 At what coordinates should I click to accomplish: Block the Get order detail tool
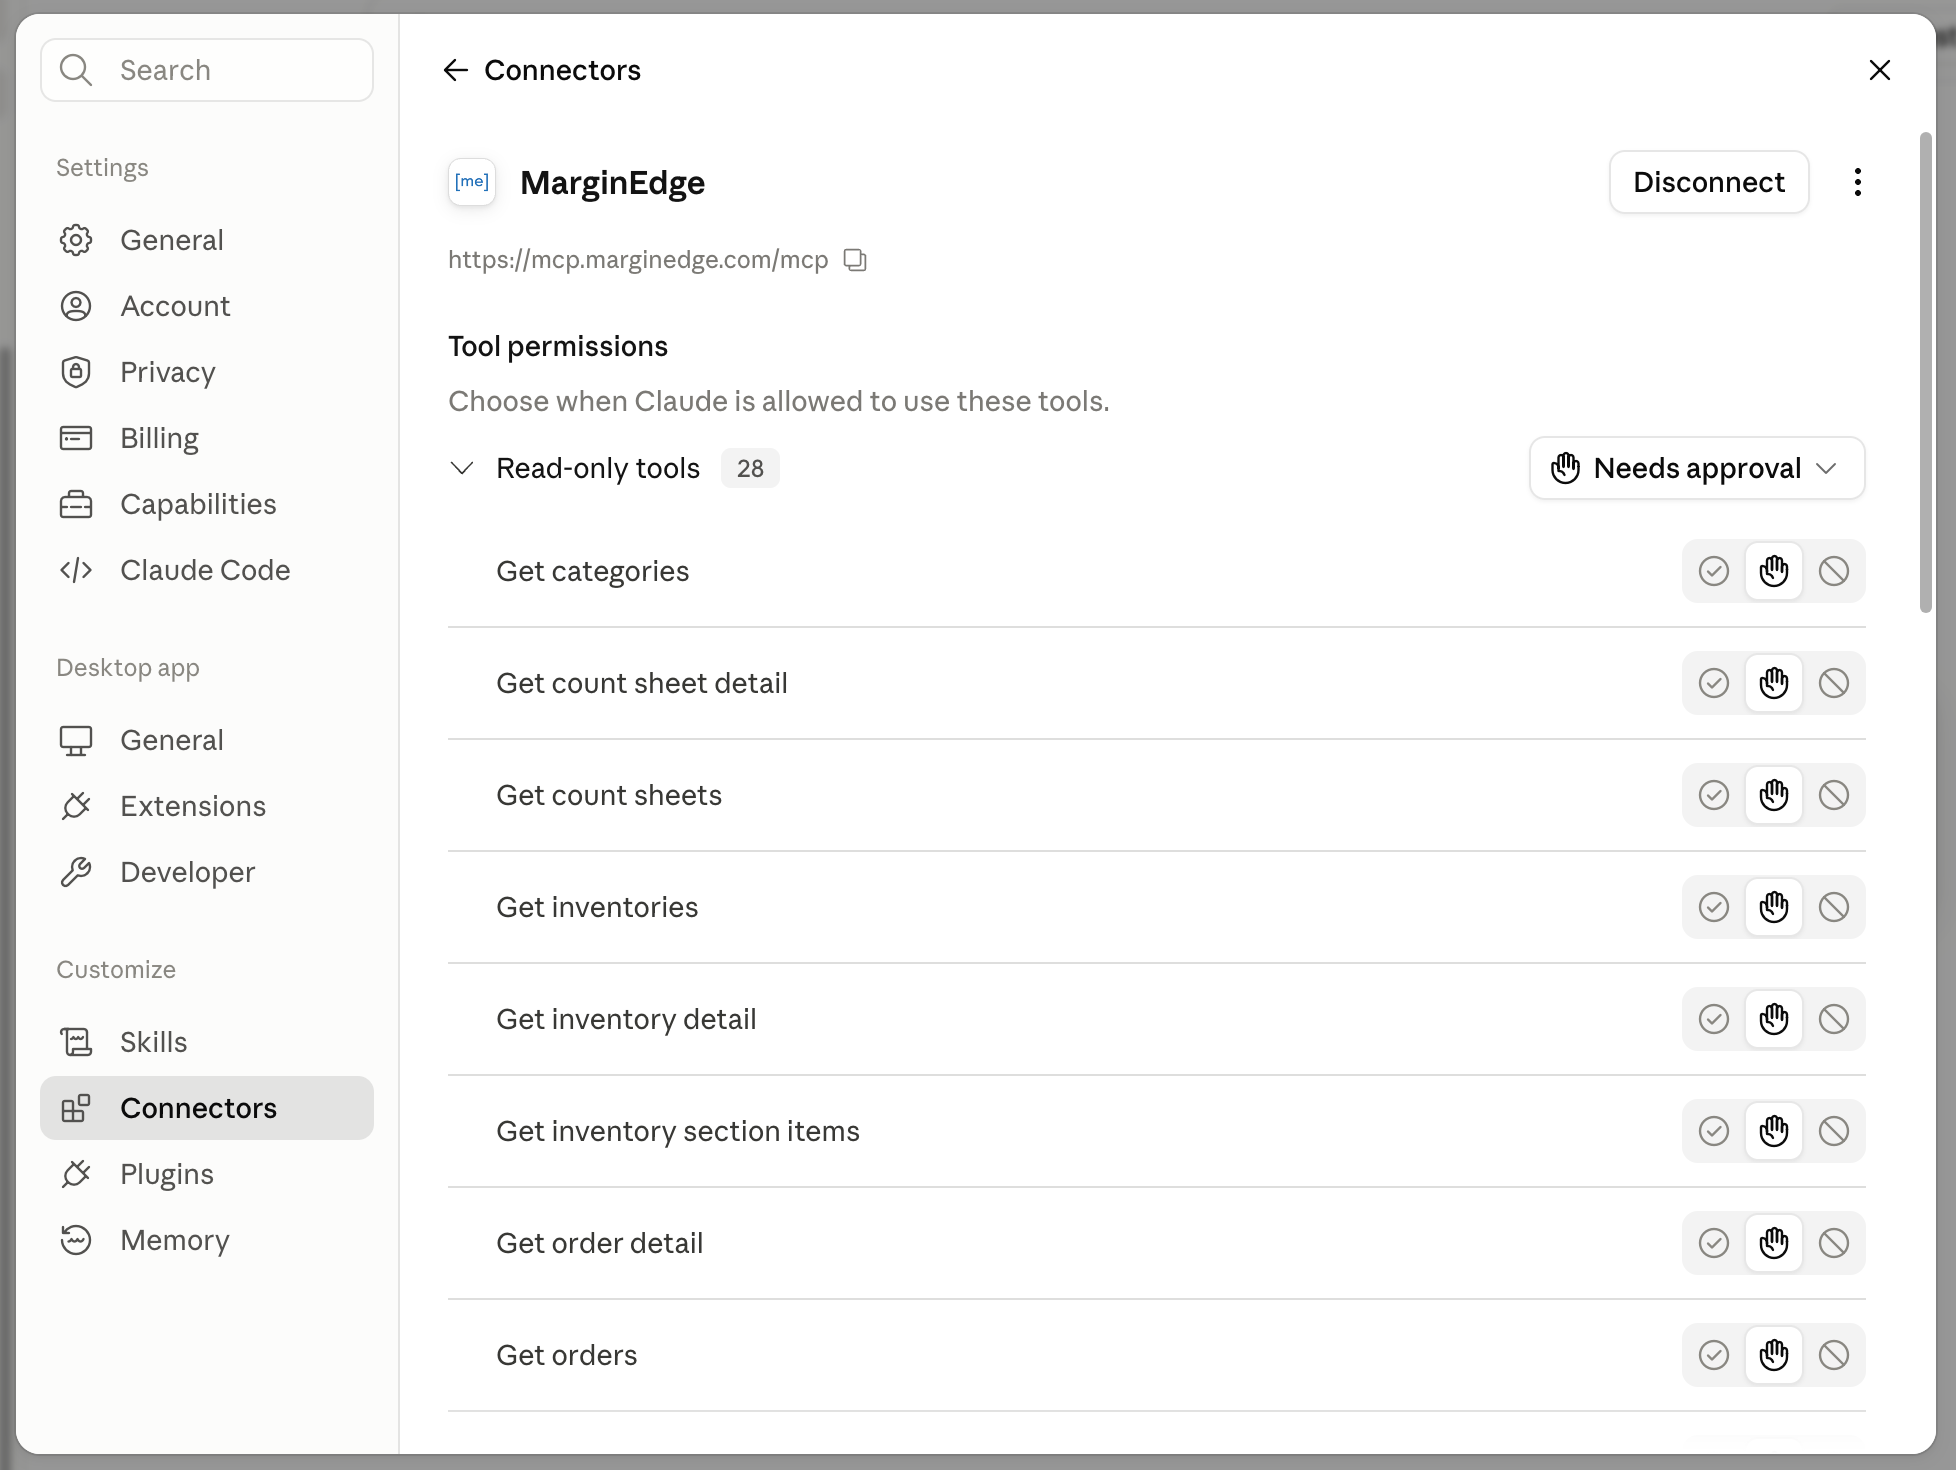(1834, 1243)
